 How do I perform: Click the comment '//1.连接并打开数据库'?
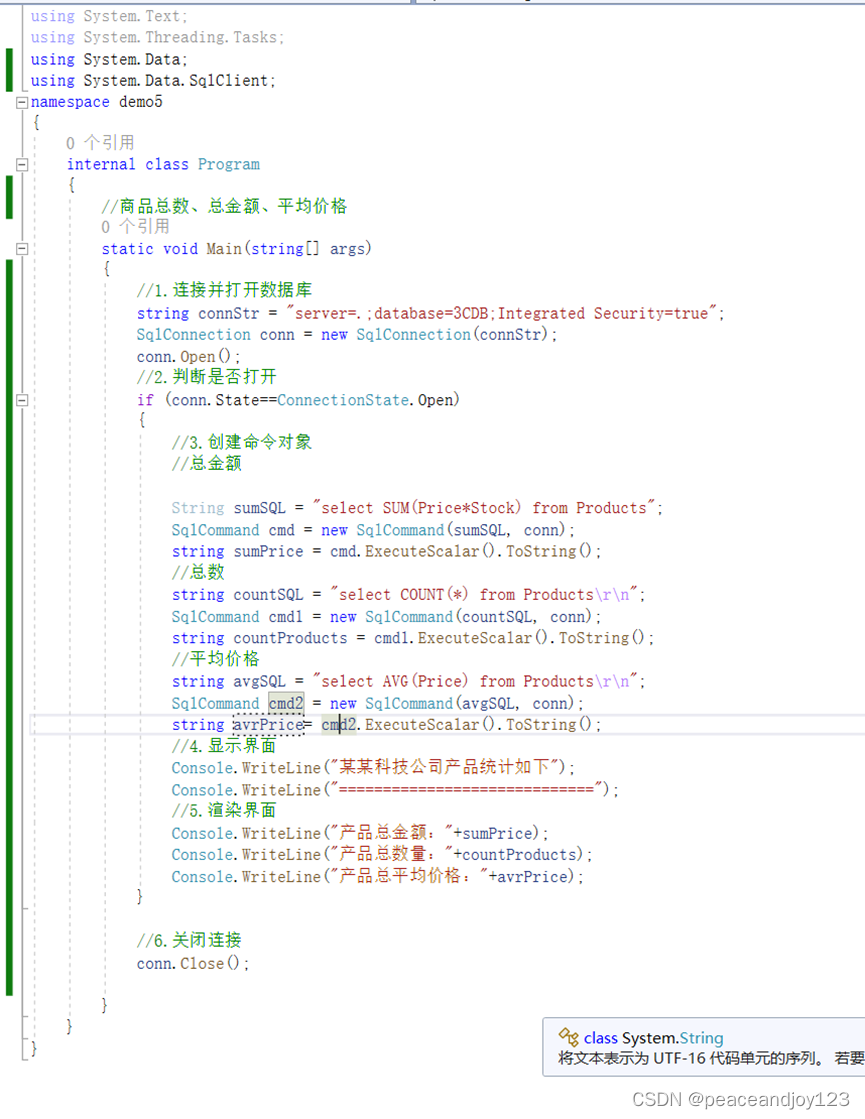pos(224,290)
